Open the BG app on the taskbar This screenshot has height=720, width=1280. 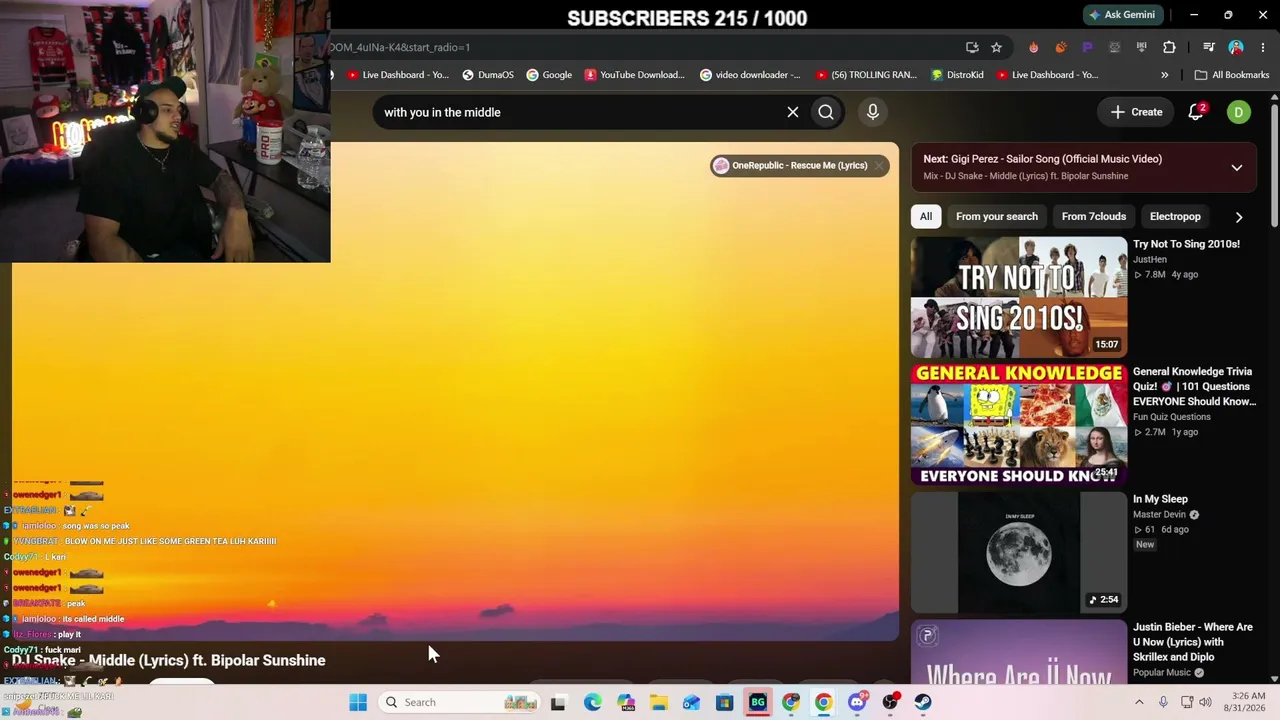pos(757,702)
